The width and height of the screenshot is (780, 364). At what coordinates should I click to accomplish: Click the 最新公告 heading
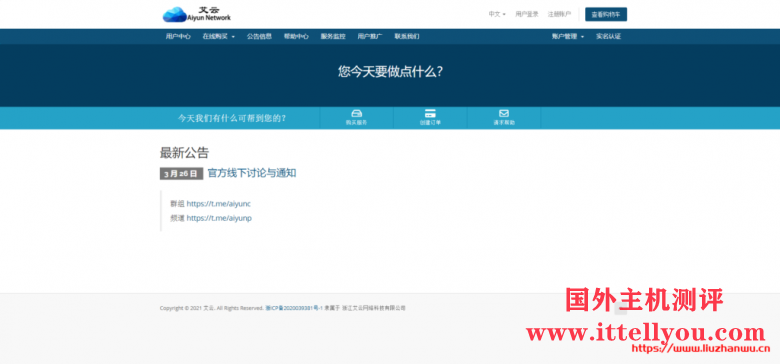[184, 153]
